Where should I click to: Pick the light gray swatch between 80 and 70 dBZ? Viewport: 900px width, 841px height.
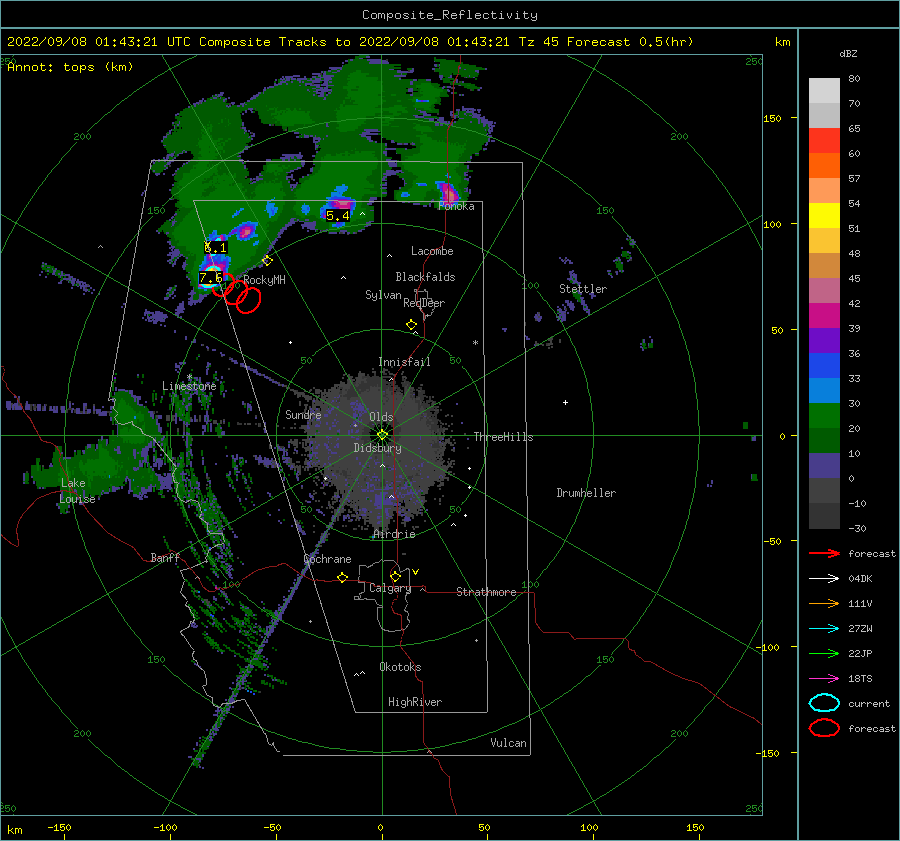pyautogui.click(x=824, y=91)
